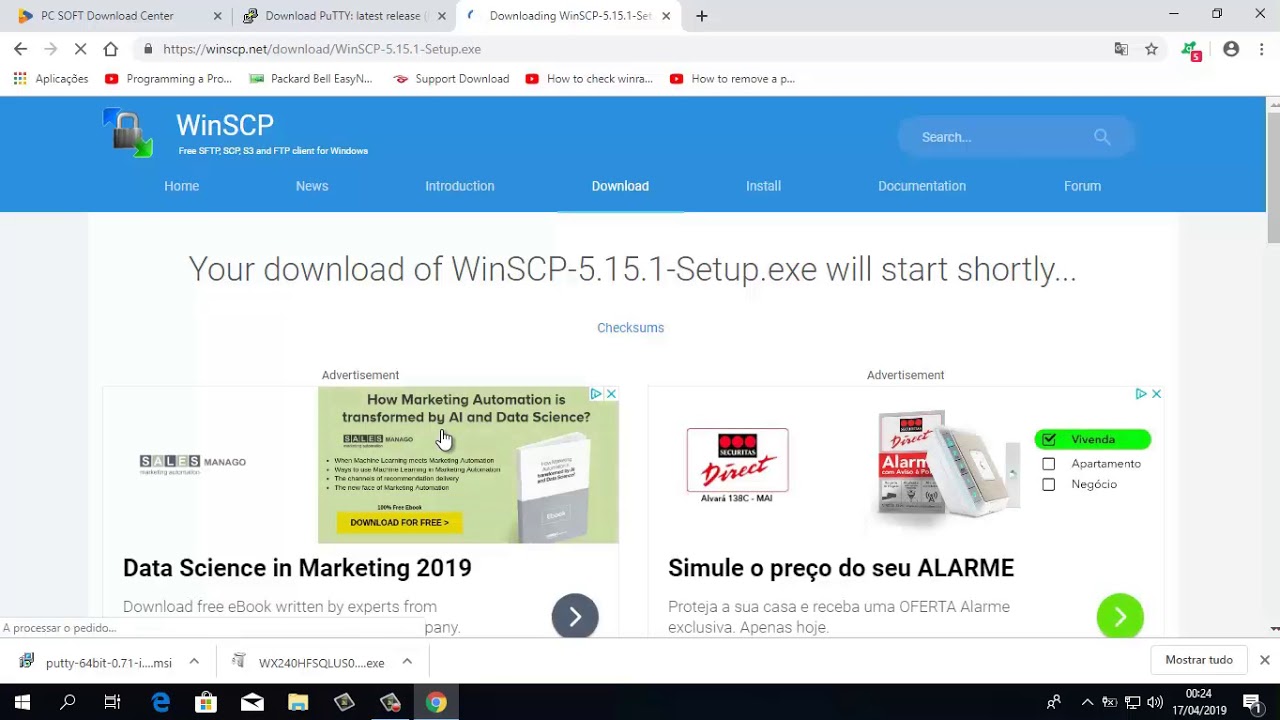The height and width of the screenshot is (720, 1280).
Task: Open the translate page icon in address bar
Action: 1121,49
